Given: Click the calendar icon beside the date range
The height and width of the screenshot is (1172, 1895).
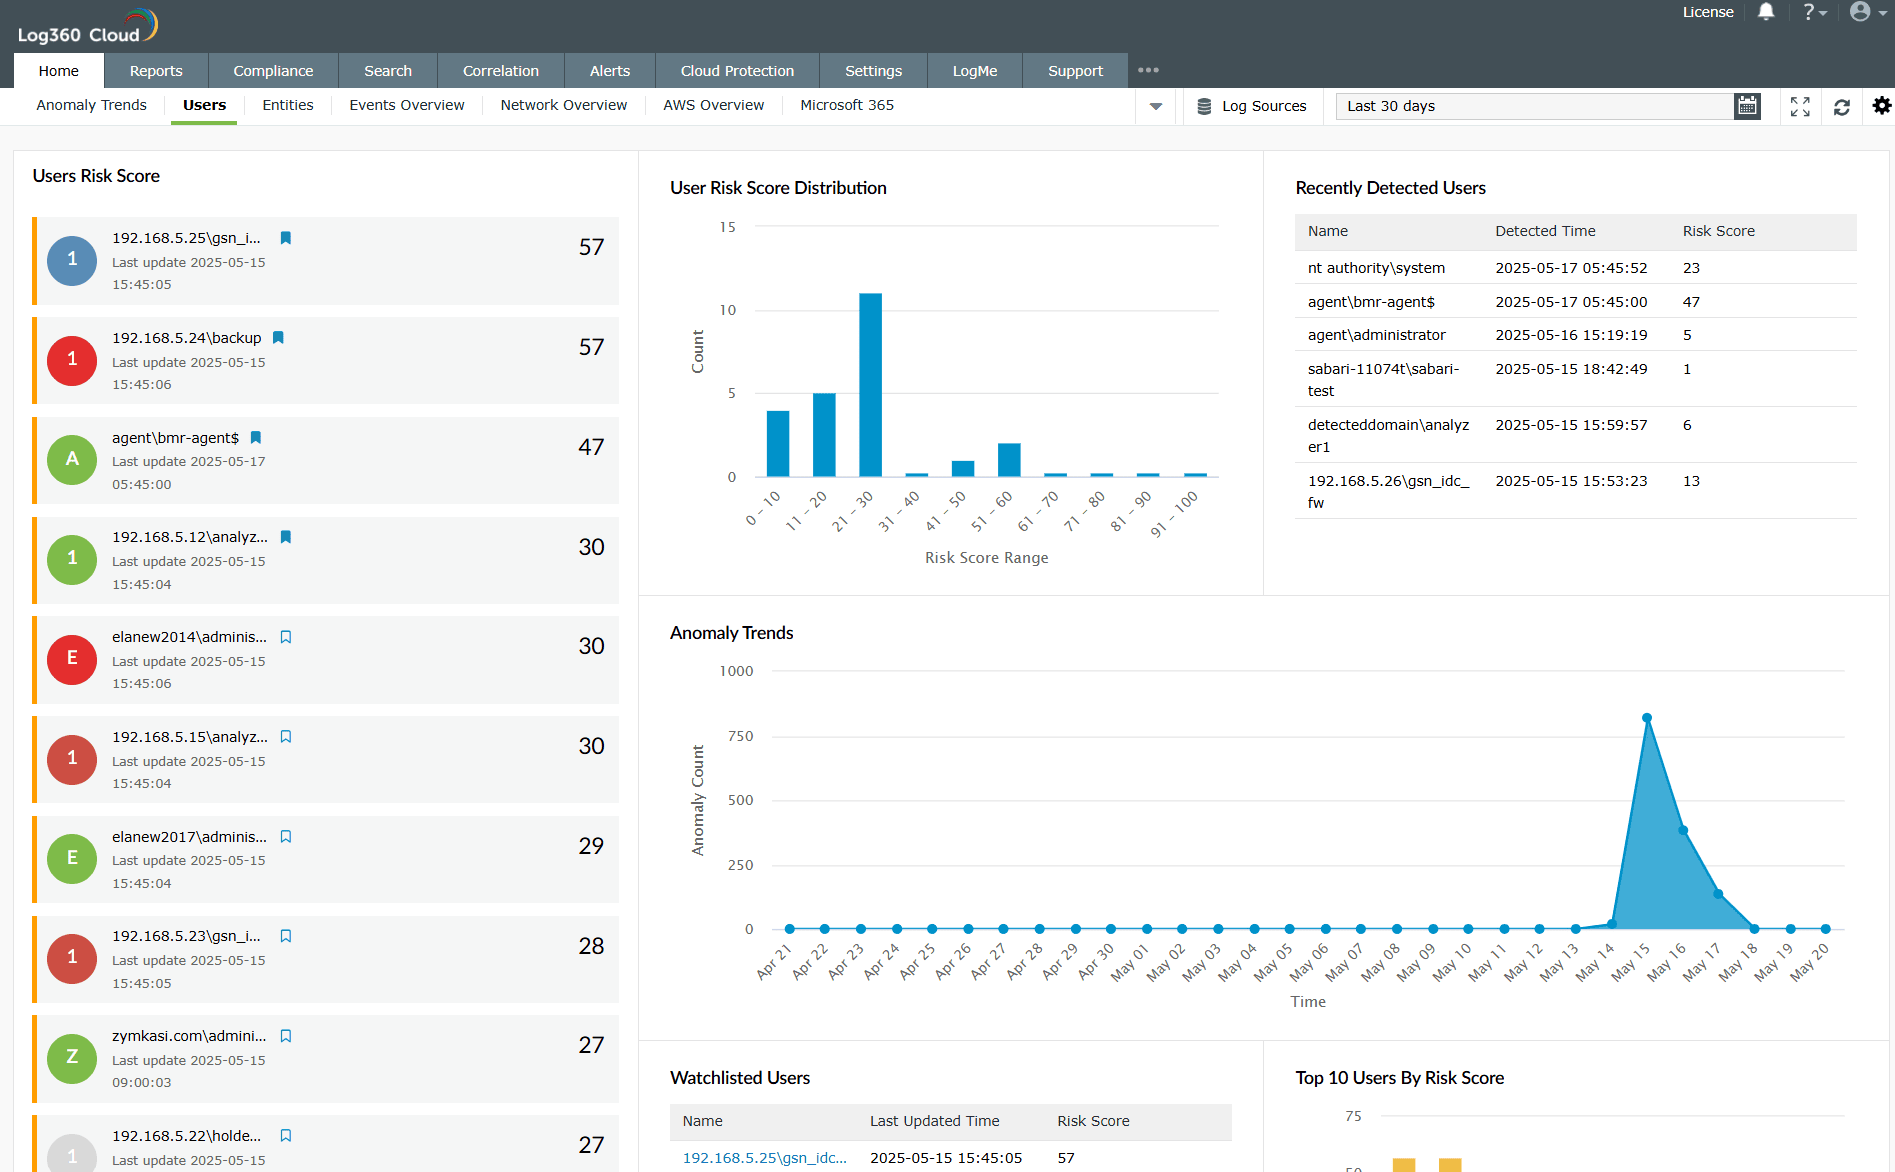Looking at the screenshot, I should [1747, 105].
